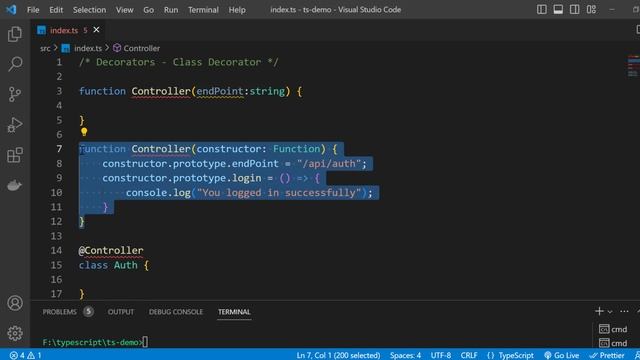Viewport: 640px width, 360px height.
Task: Click line number 14 in gutter
Action: [x=56, y=250]
